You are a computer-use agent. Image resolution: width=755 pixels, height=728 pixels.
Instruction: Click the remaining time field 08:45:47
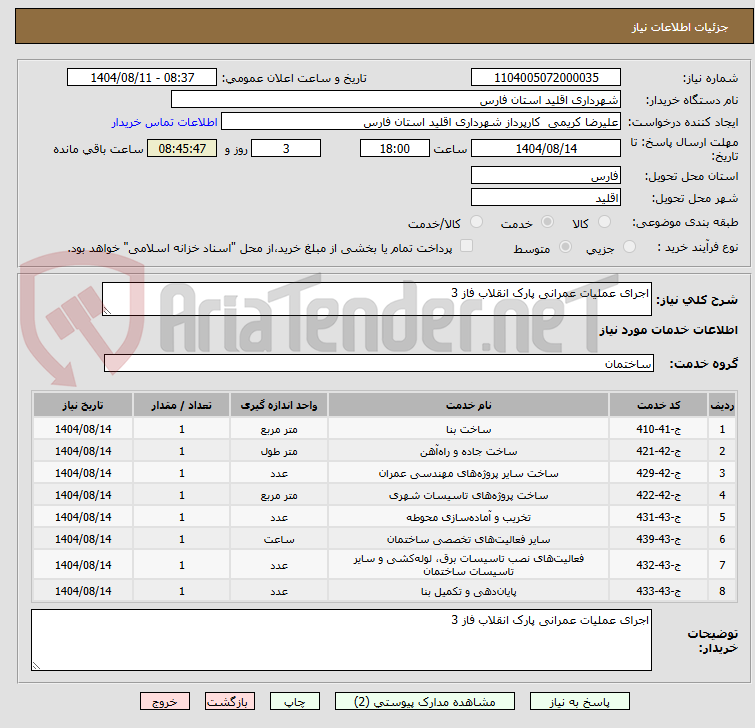coord(182,148)
